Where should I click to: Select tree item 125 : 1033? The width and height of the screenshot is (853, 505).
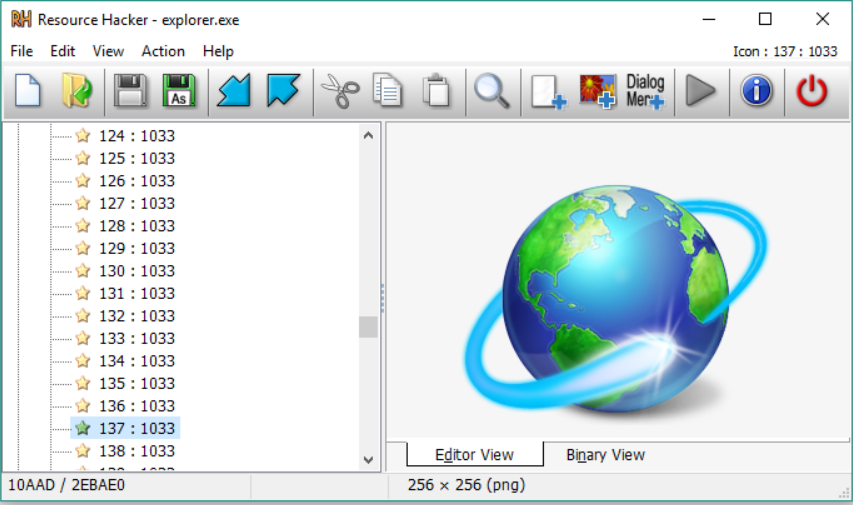[x=137, y=158]
